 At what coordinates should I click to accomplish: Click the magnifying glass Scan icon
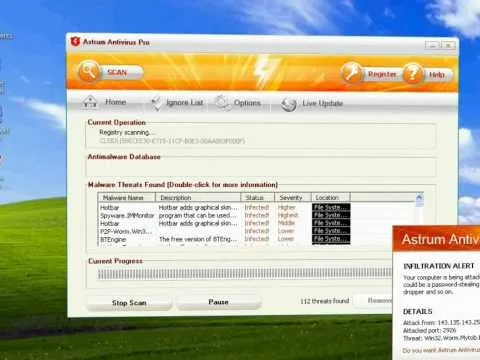pos(89,72)
